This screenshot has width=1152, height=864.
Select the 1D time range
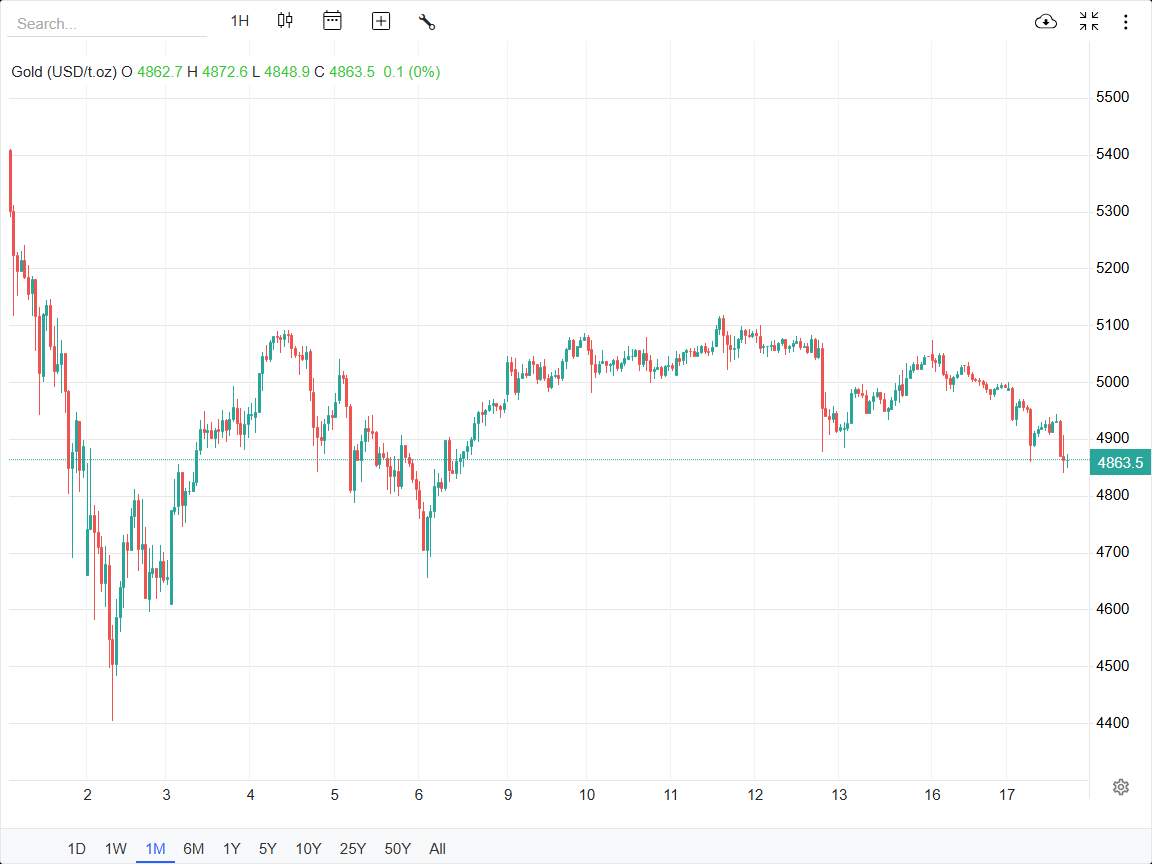click(77, 849)
